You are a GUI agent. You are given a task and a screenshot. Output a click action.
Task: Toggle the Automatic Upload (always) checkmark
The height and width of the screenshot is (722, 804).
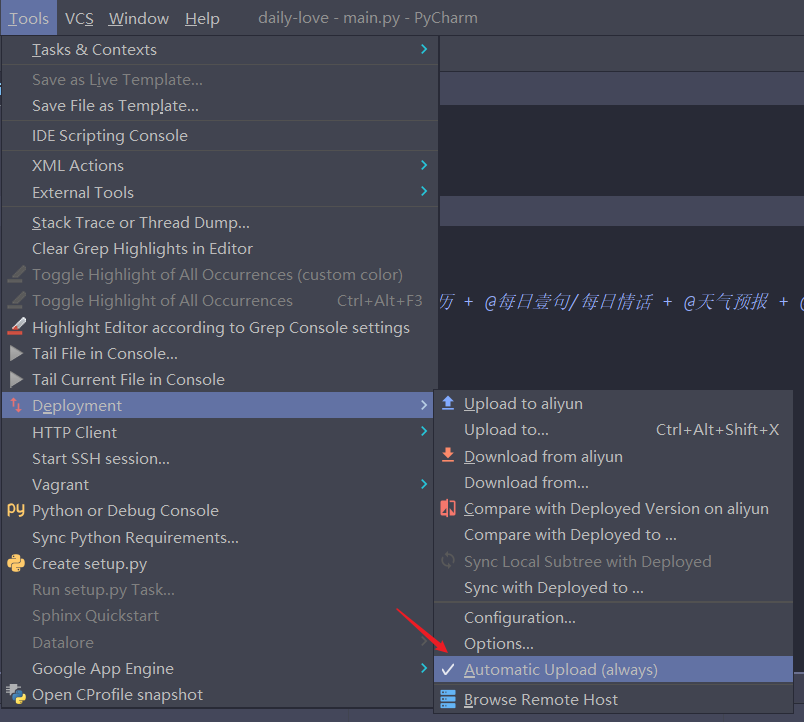(448, 669)
